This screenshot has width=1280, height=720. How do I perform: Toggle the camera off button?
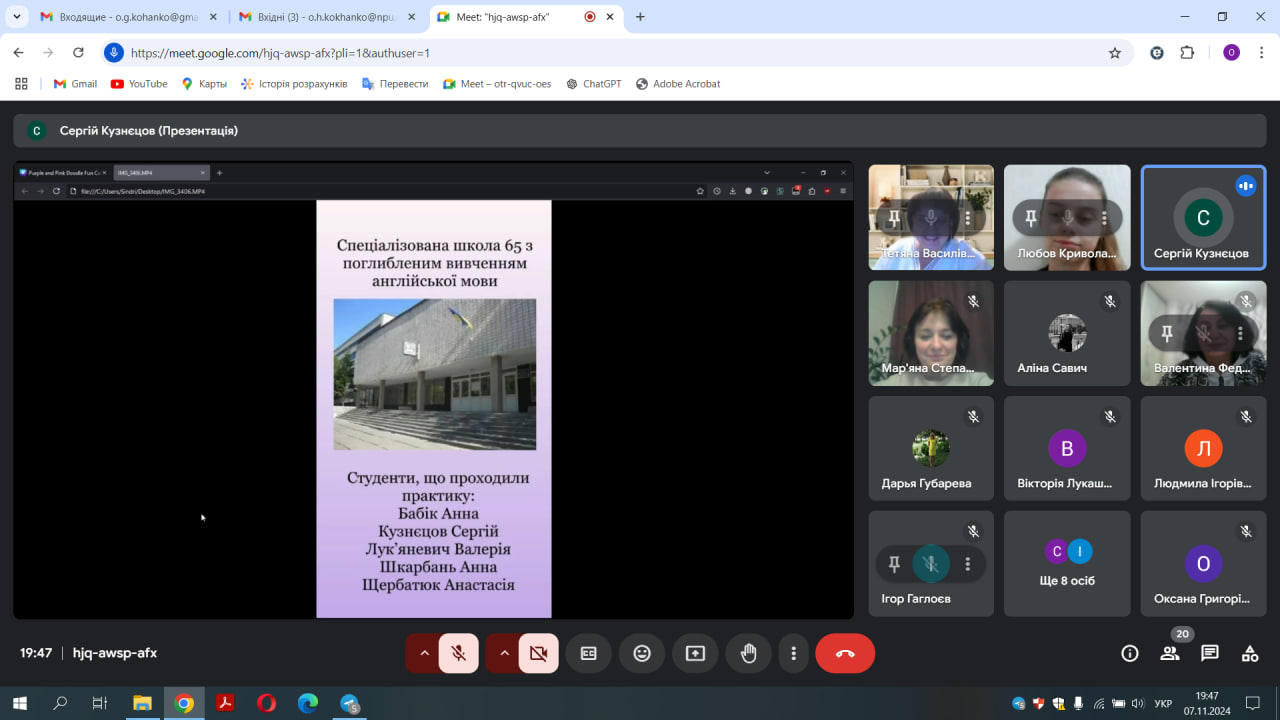(539, 653)
